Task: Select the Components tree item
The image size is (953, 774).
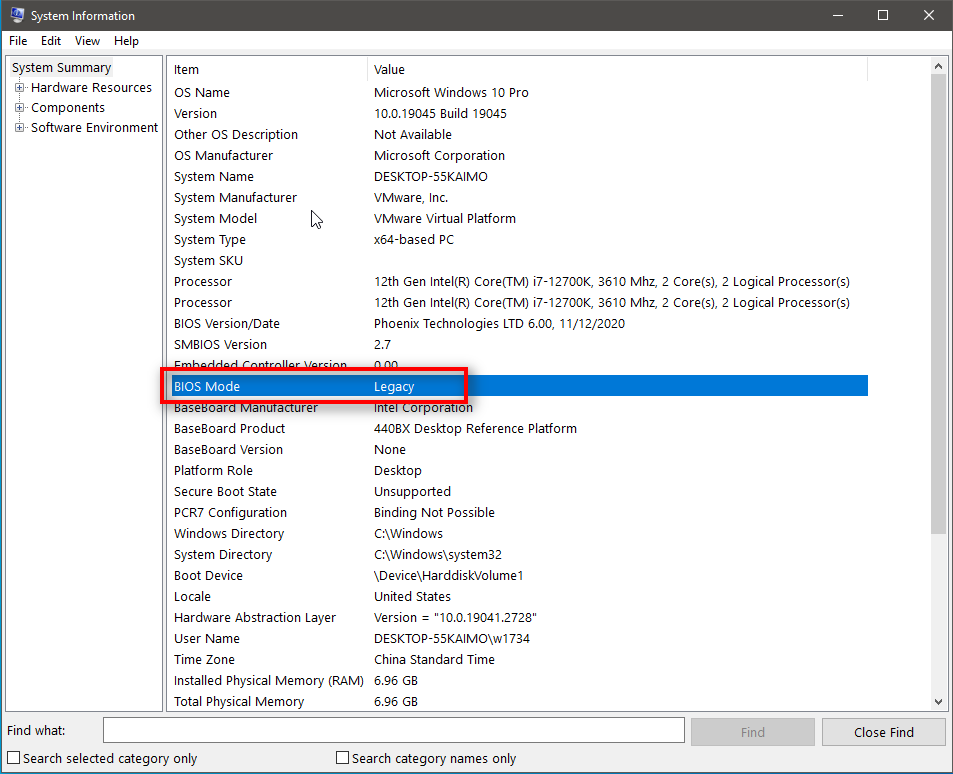Action: coord(68,108)
